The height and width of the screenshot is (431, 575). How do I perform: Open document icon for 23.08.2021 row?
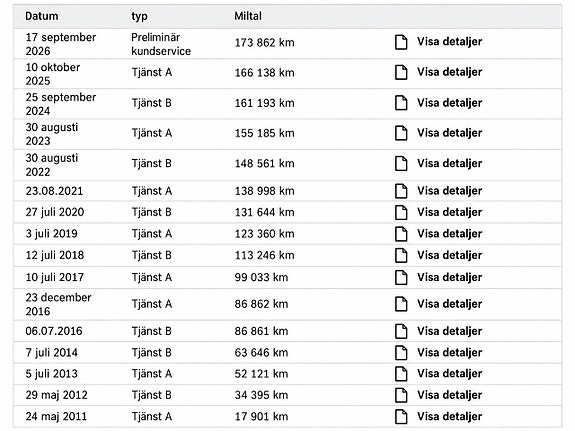[401, 191]
